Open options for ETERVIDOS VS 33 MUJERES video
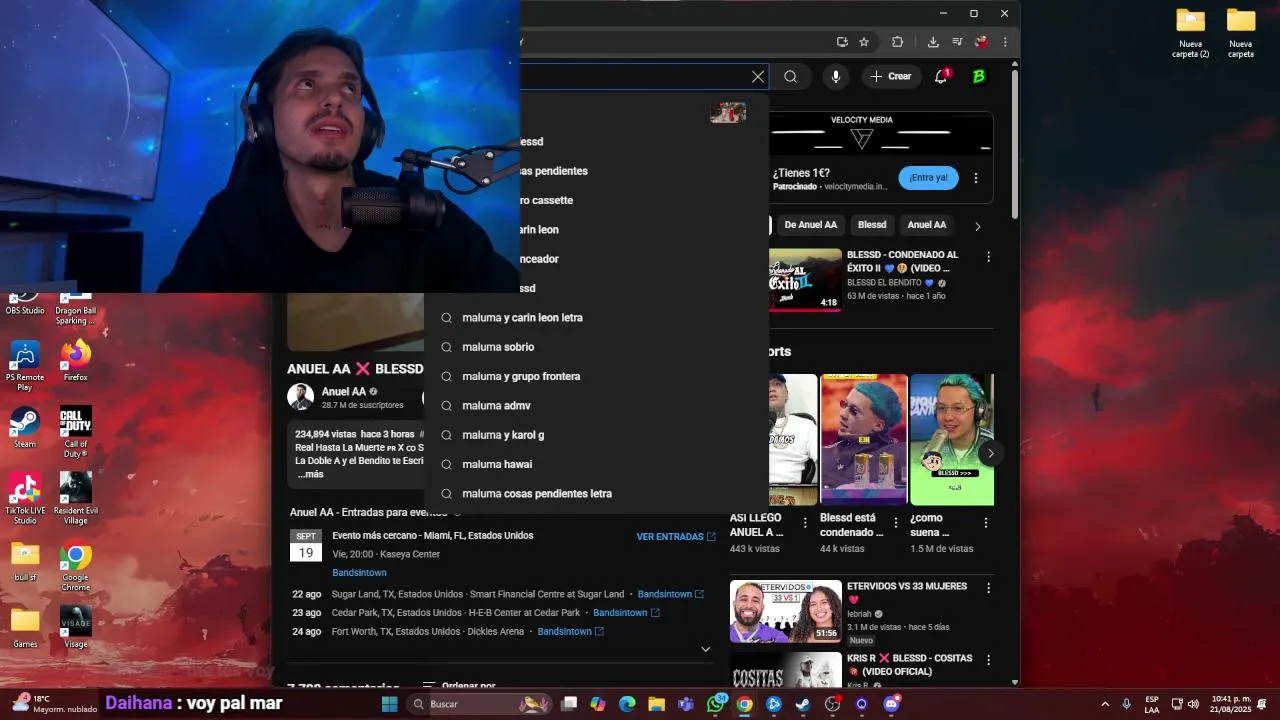 [989, 588]
